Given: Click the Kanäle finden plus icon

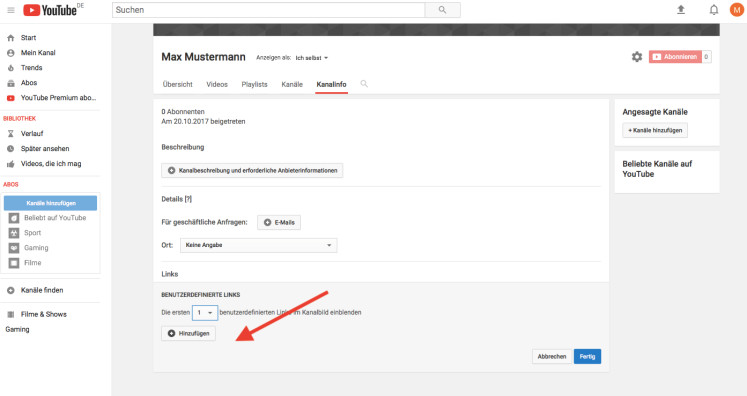Looking at the screenshot, I should point(10,290).
